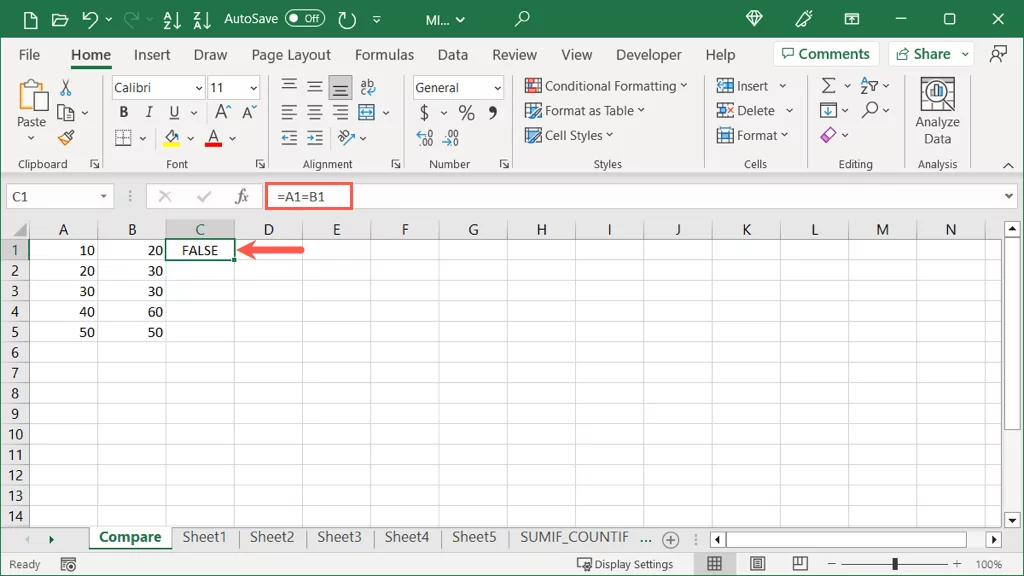1024x576 pixels.
Task: Toggle Underline formatting
Action: pyautogui.click(x=174, y=112)
